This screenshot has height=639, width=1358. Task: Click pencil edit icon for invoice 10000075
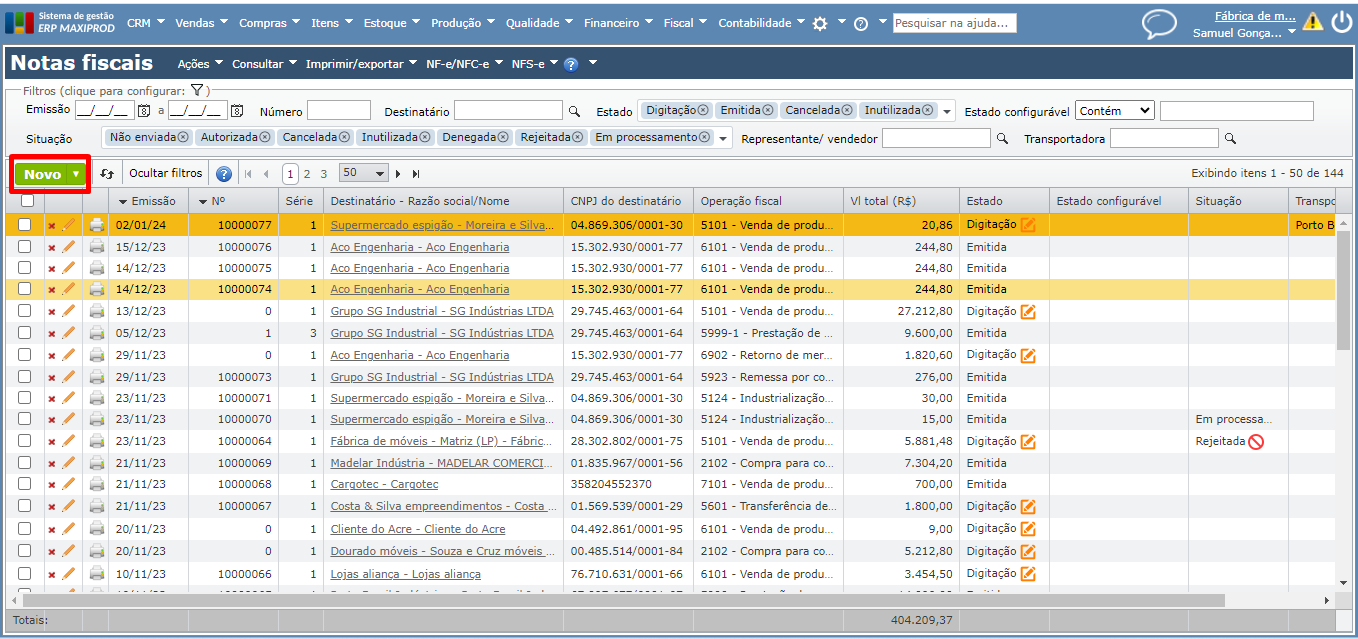pos(69,268)
